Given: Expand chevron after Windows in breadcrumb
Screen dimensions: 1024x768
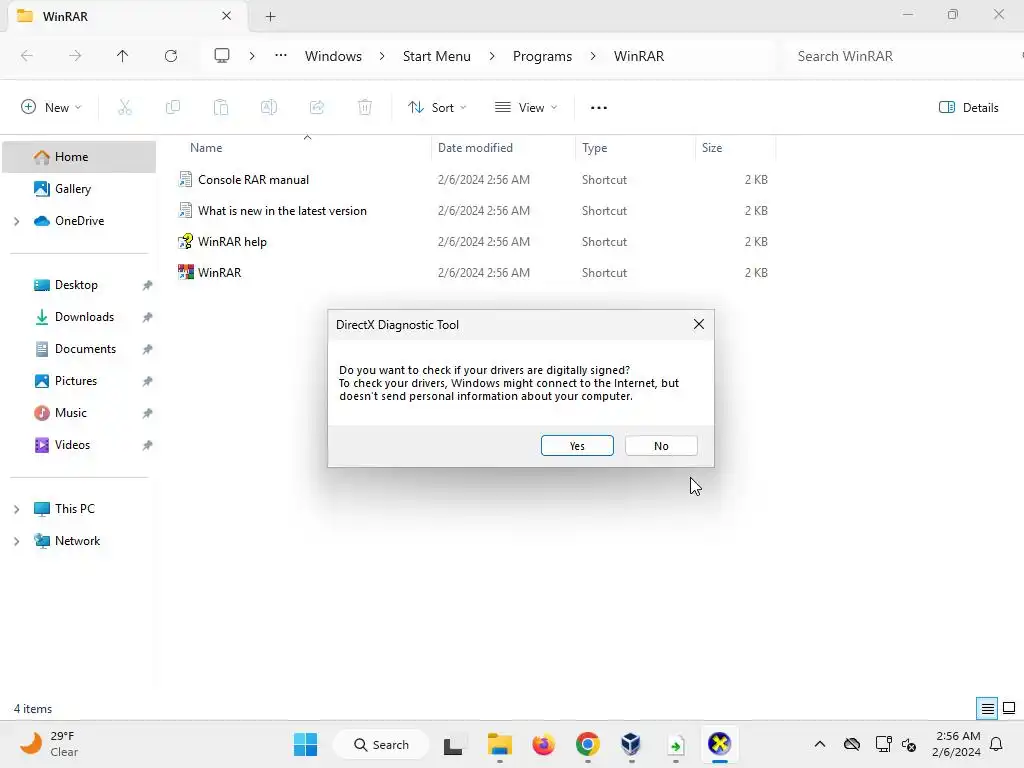Looking at the screenshot, I should click(x=382, y=56).
